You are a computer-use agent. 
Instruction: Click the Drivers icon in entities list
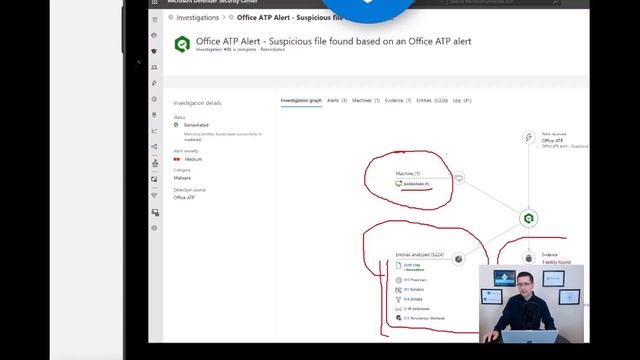coord(398,300)
